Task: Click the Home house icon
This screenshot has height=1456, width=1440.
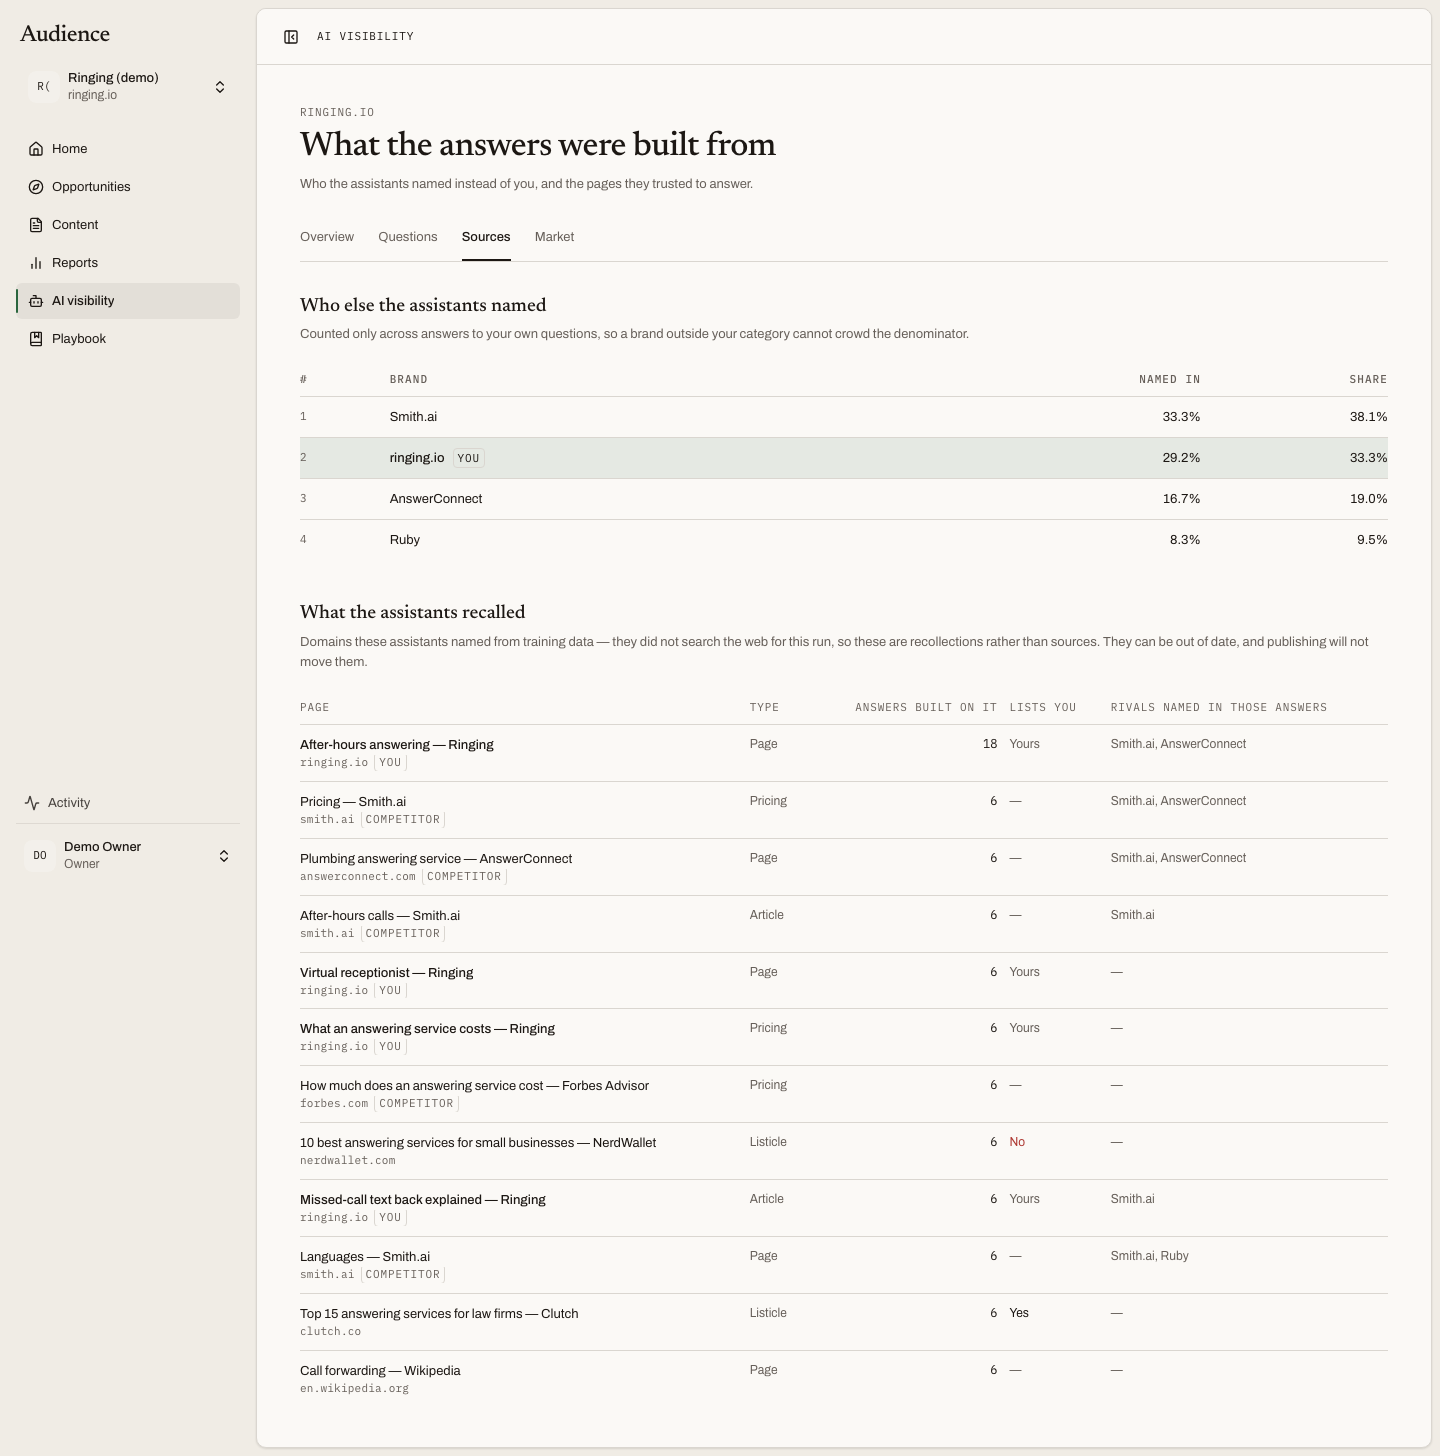Action: point(36,149)
